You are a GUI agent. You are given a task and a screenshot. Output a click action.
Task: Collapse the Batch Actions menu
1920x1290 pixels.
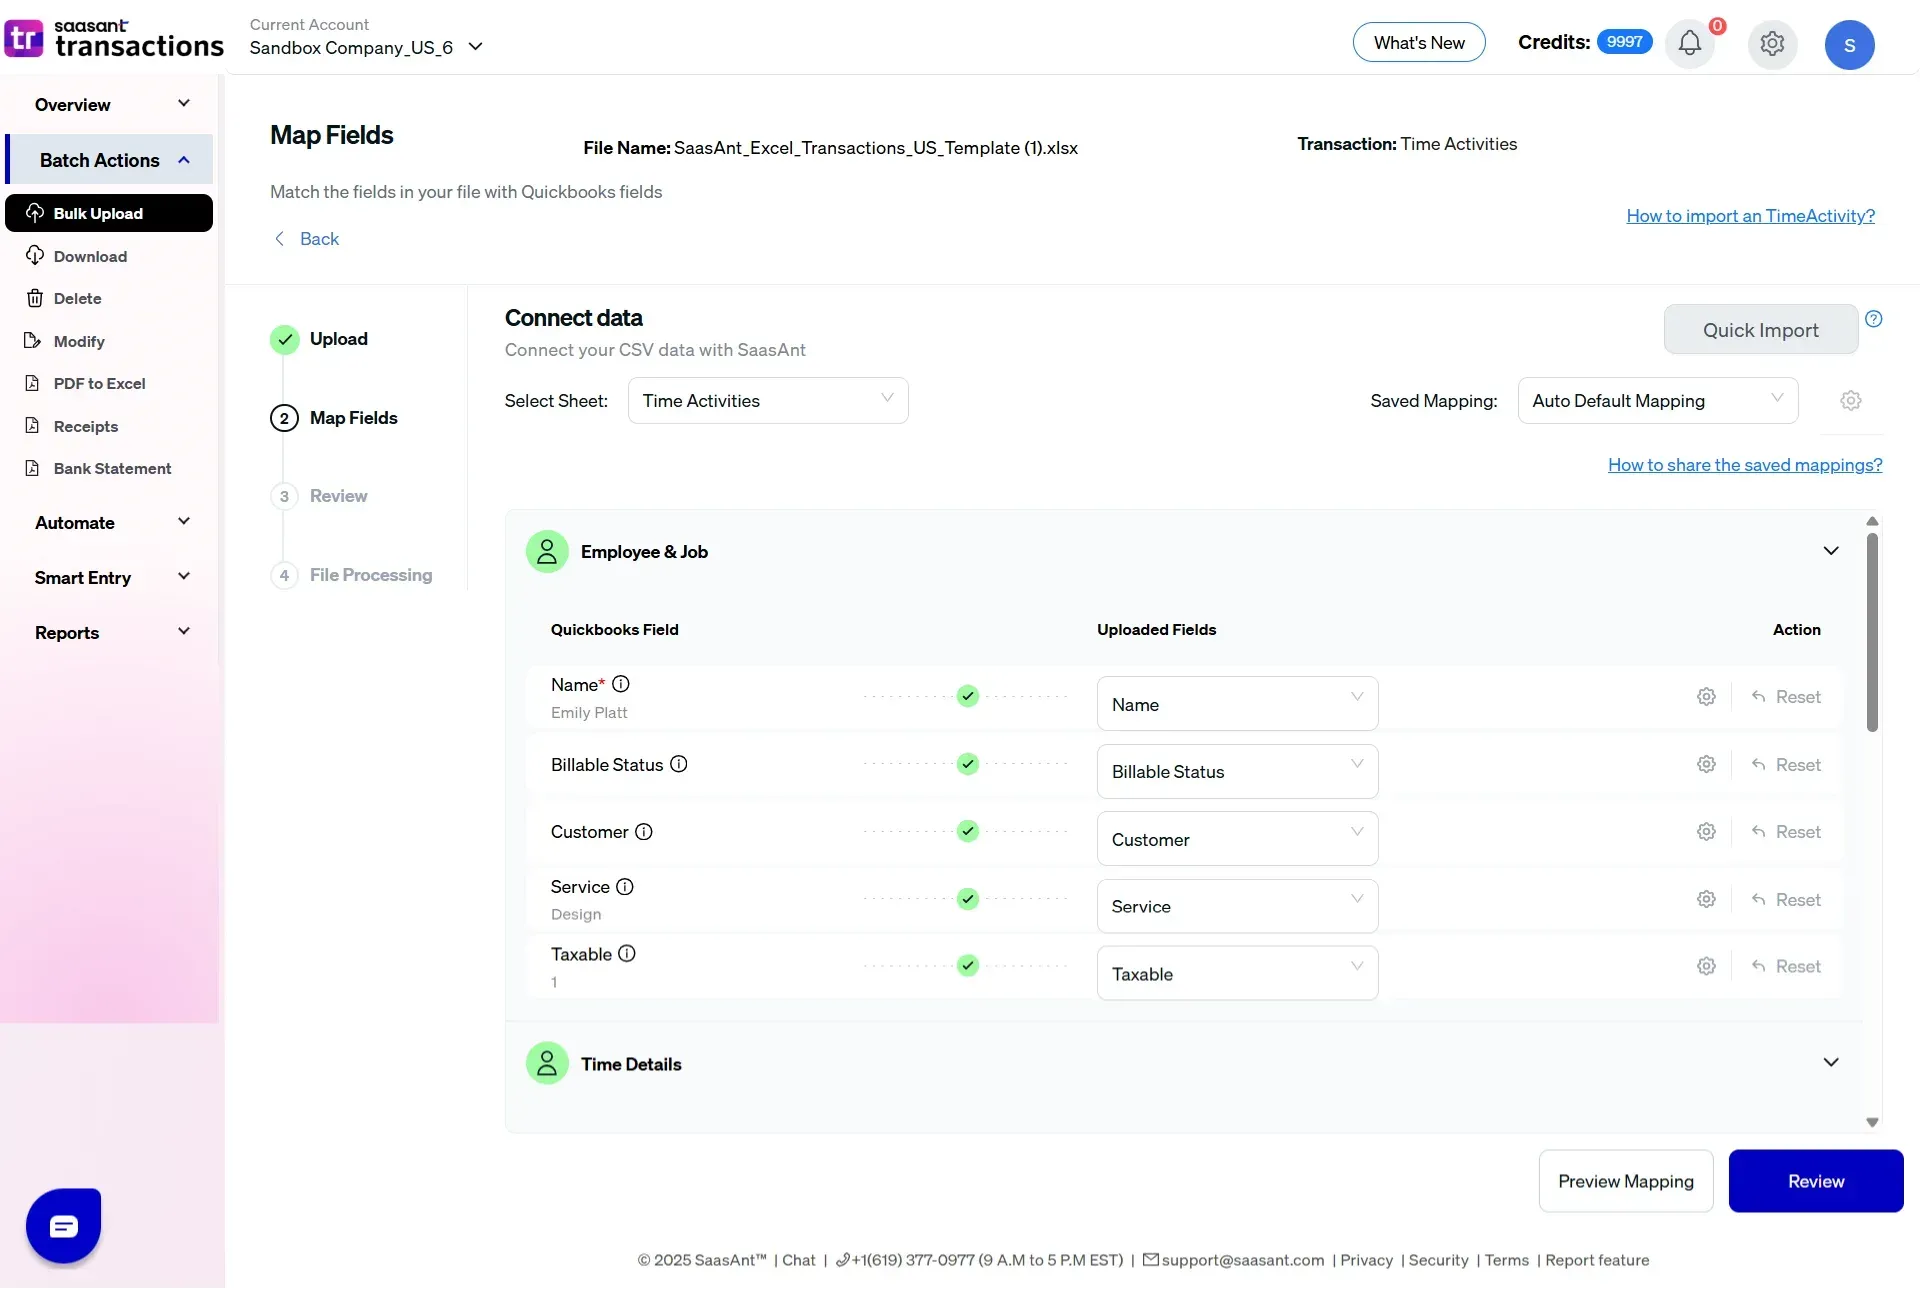coord(109,160)
